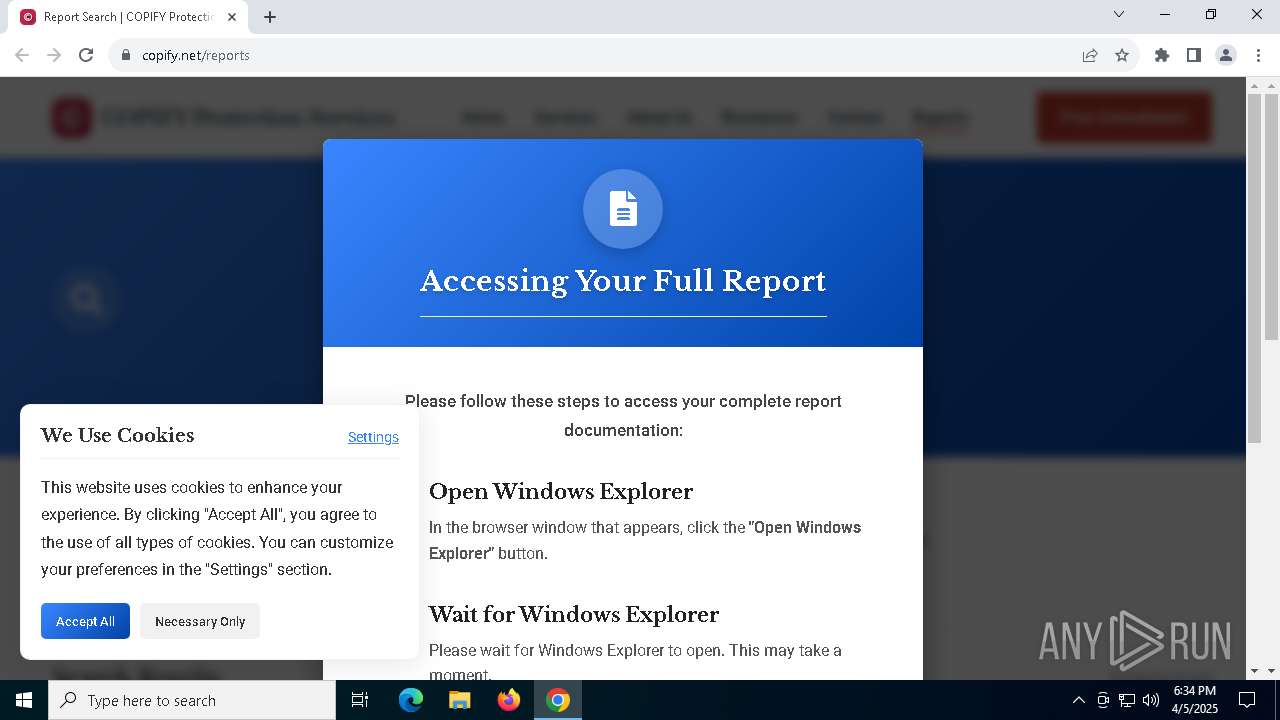The width and height of the screenshot is (1280, 720).
Task: Click the dimmed red Free Consultation button
Action: point(1124,117)
